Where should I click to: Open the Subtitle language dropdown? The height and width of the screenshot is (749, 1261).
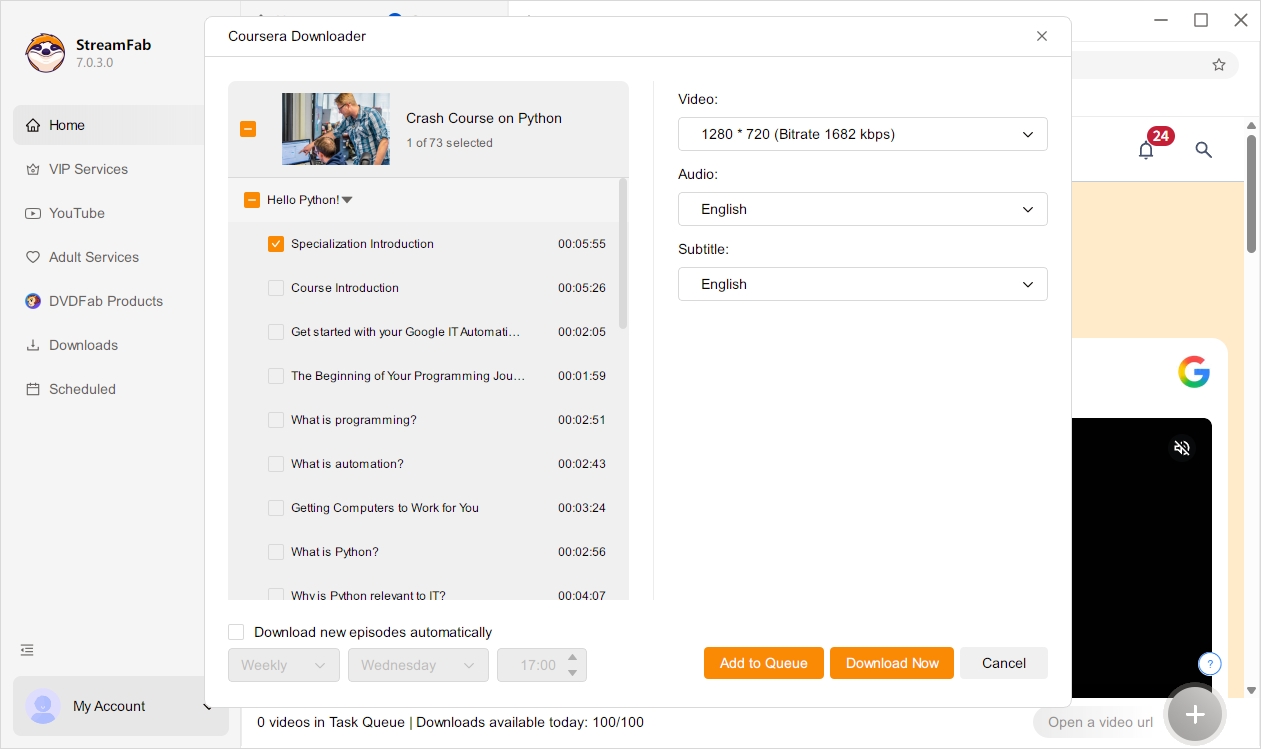coord(863,284)
